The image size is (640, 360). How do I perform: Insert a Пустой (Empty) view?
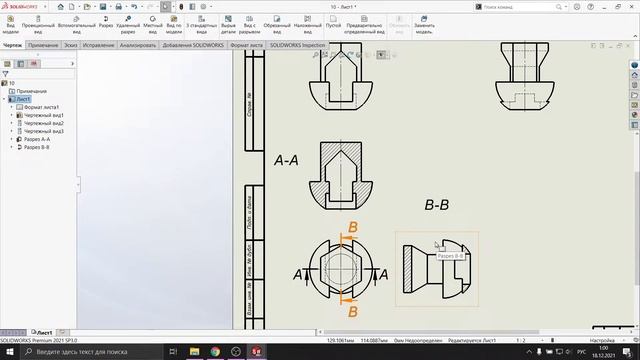point(333,22)
